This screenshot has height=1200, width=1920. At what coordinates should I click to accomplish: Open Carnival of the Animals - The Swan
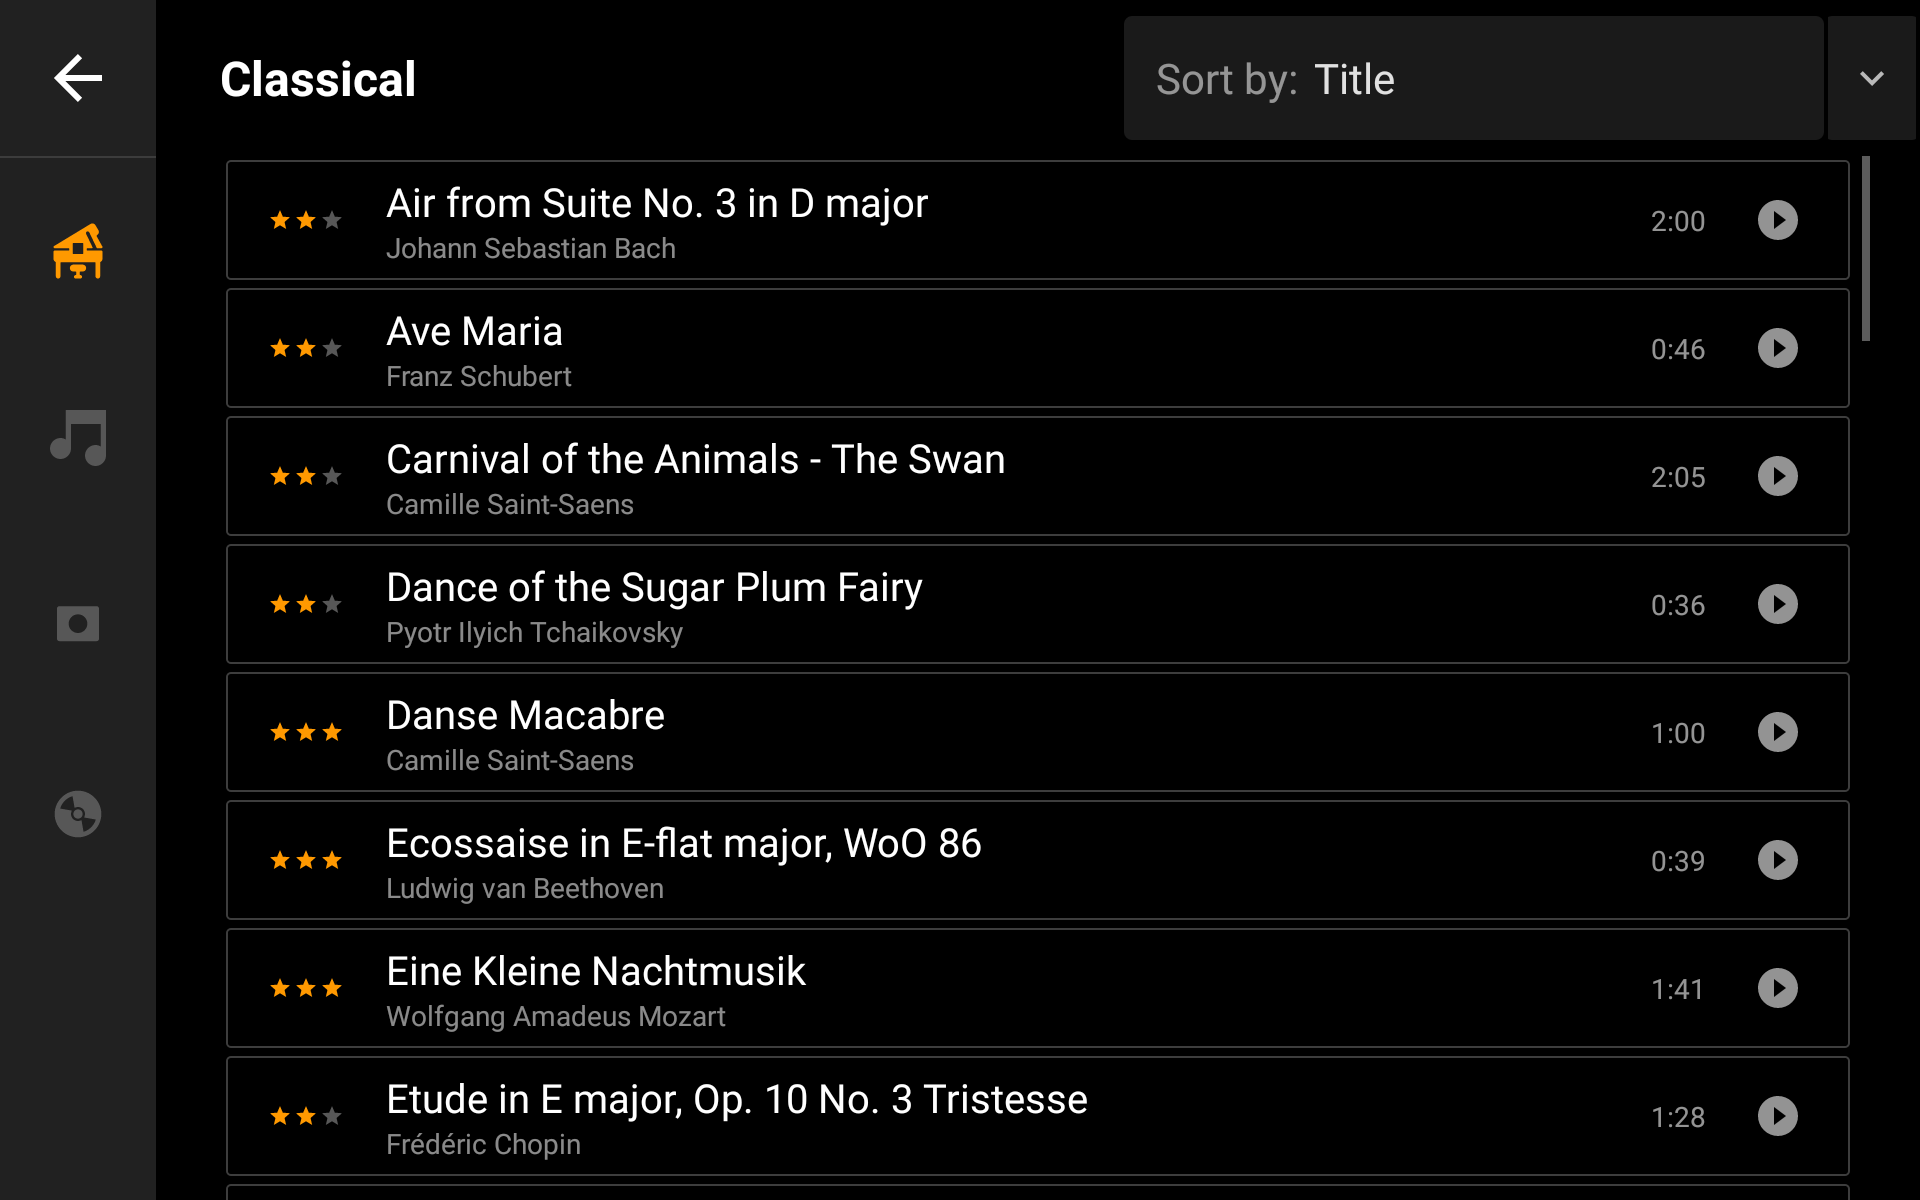1037,476
